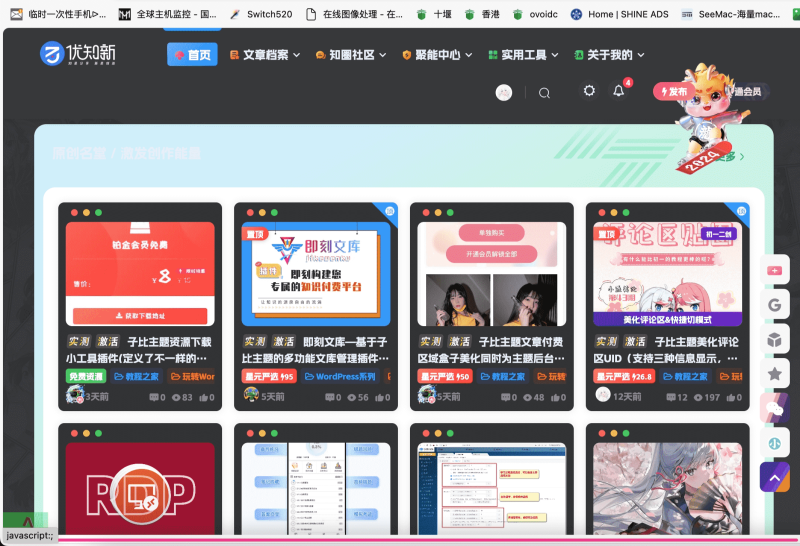Viewport: 800px width, 546px height.
Task: Open the anime girl artwork card
Action: point(667,488)
